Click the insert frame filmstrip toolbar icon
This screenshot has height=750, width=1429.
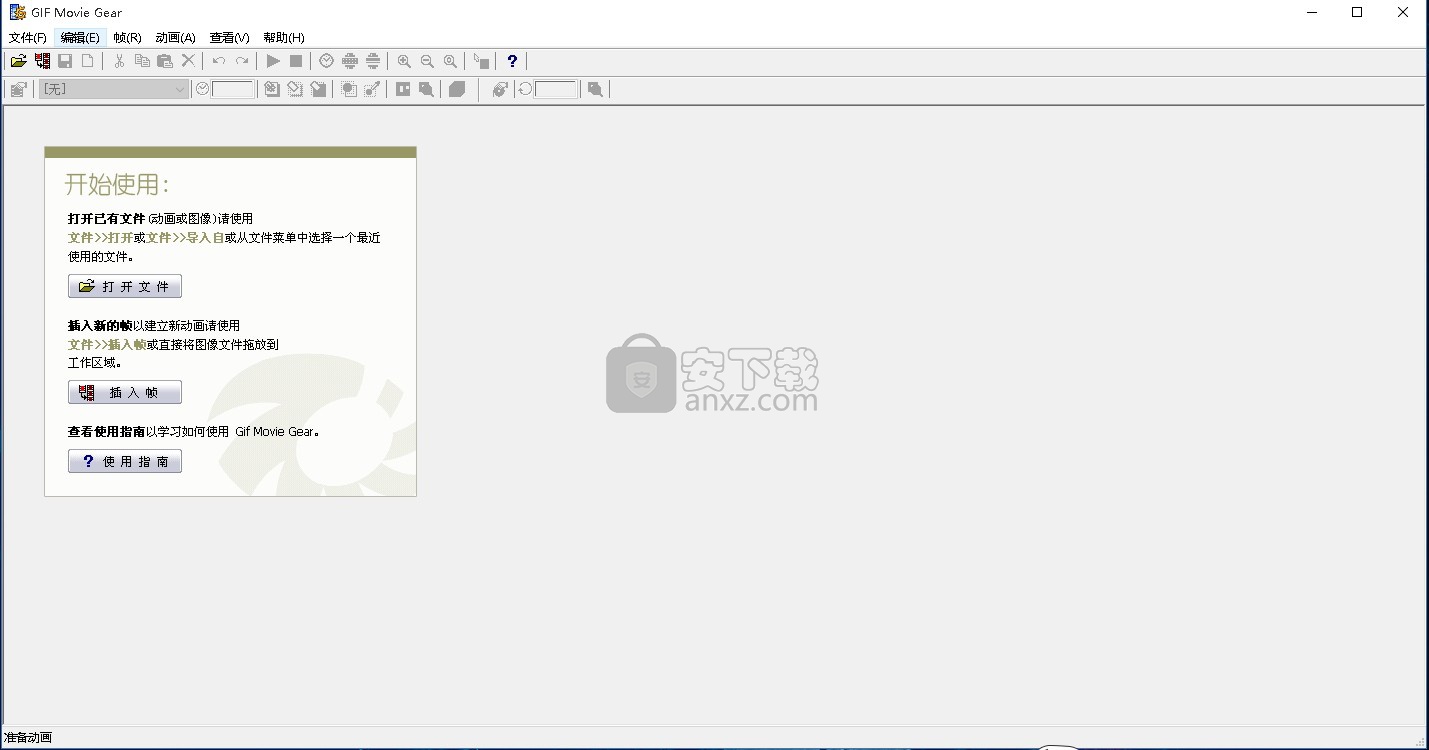(42, 61)
